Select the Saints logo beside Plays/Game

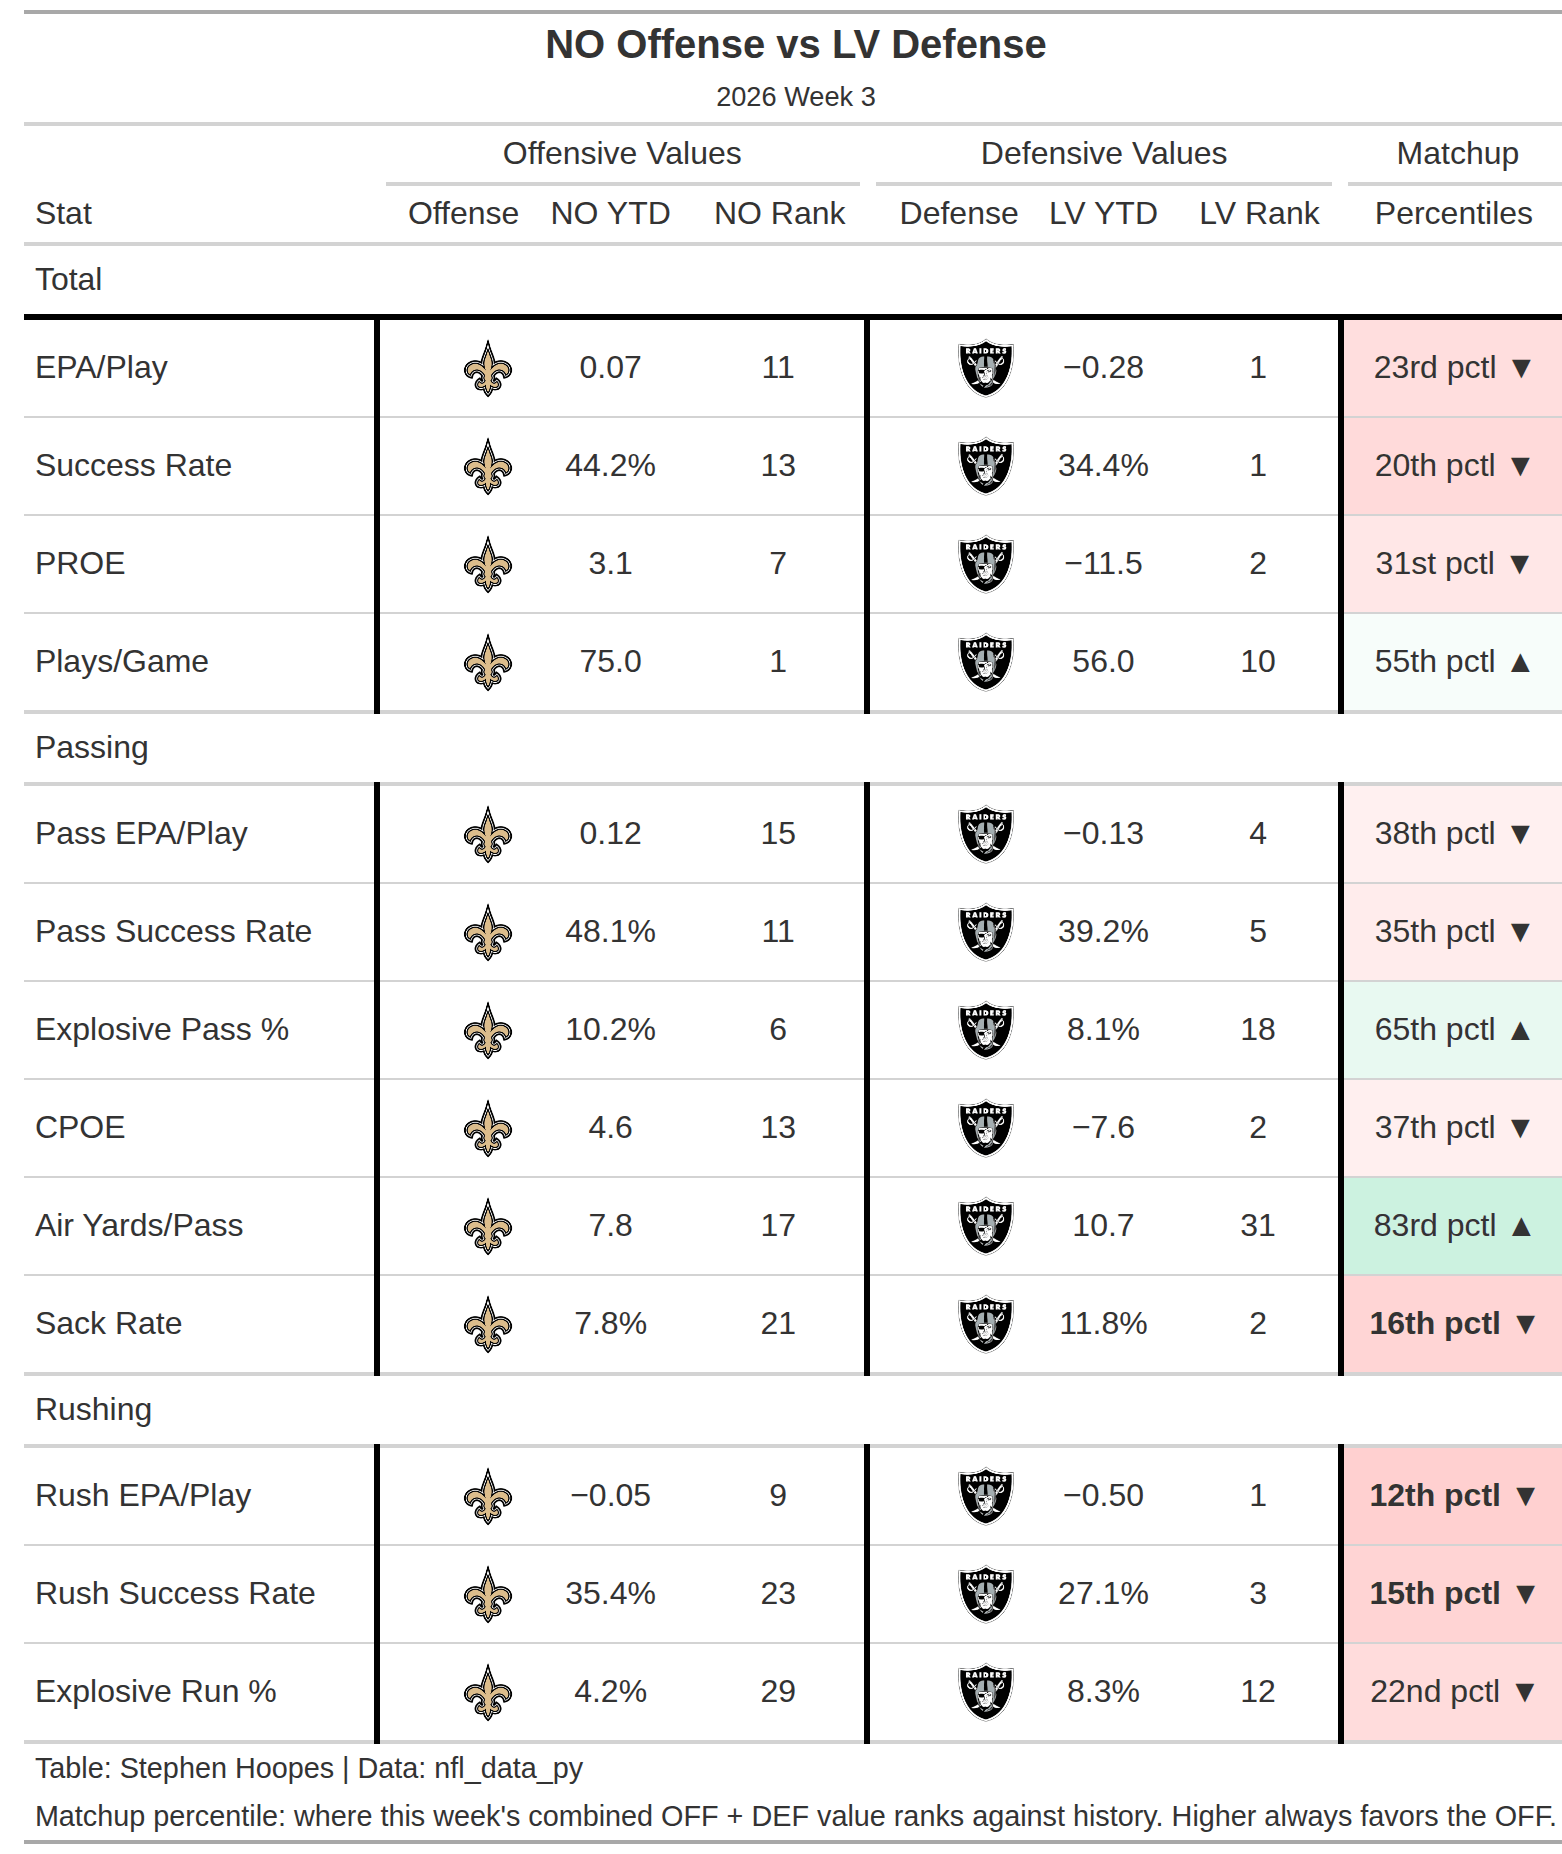click(x=488, y=662)
